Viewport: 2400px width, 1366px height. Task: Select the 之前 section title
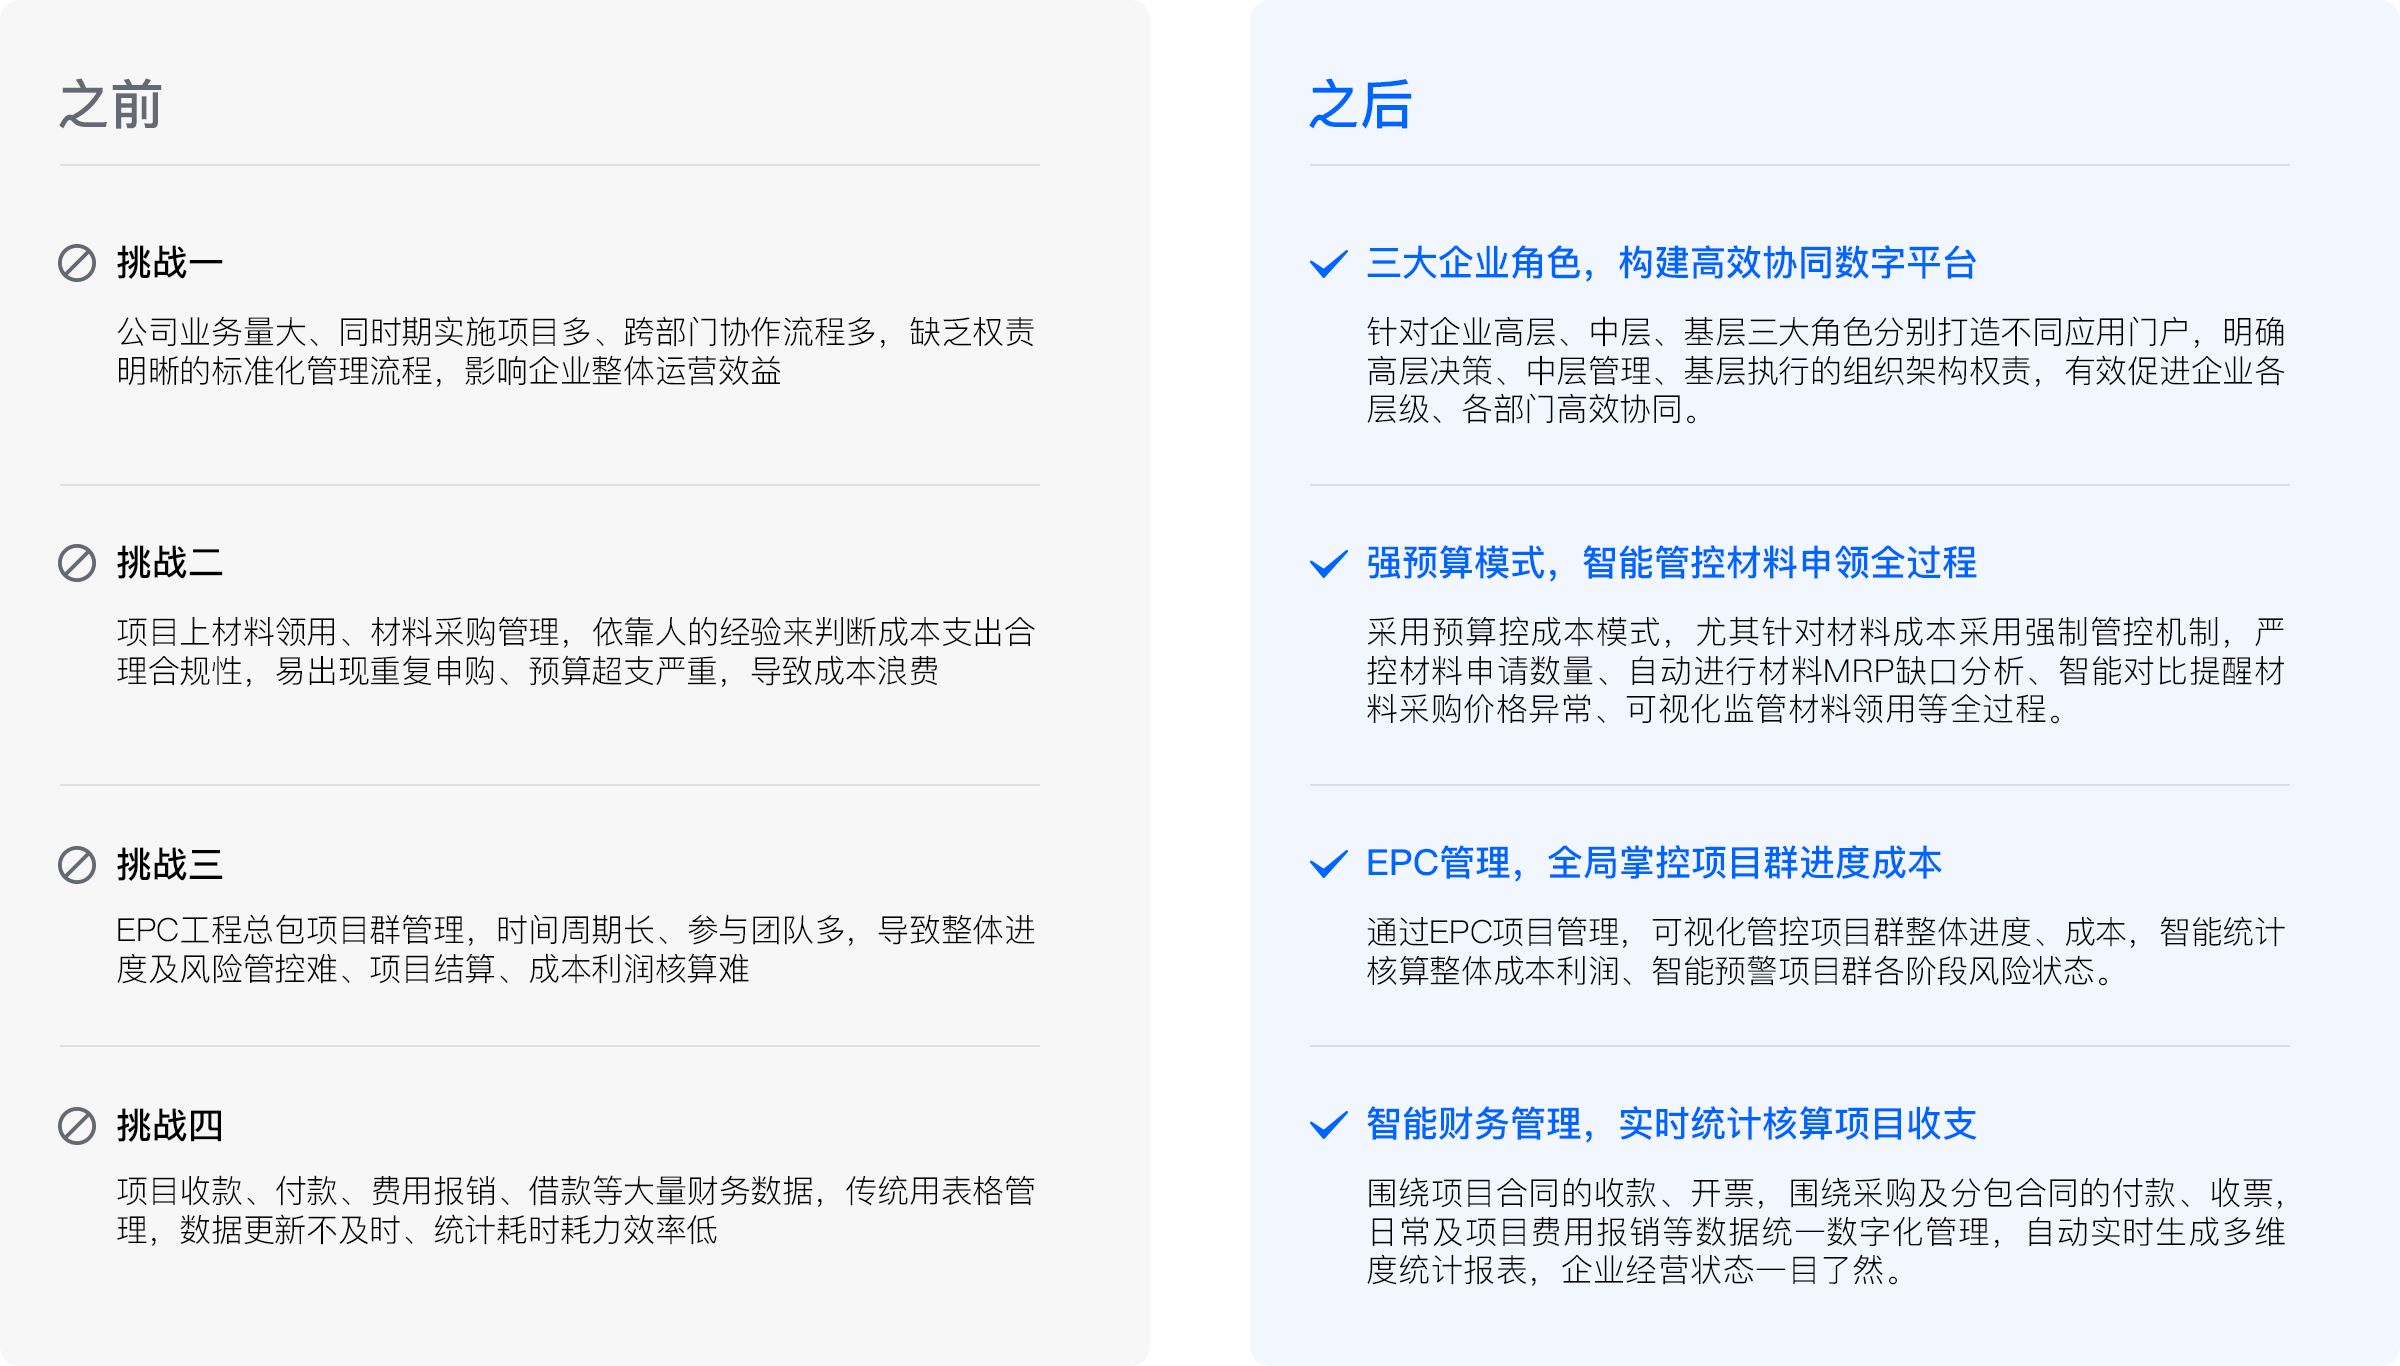[x=110, y=105]
